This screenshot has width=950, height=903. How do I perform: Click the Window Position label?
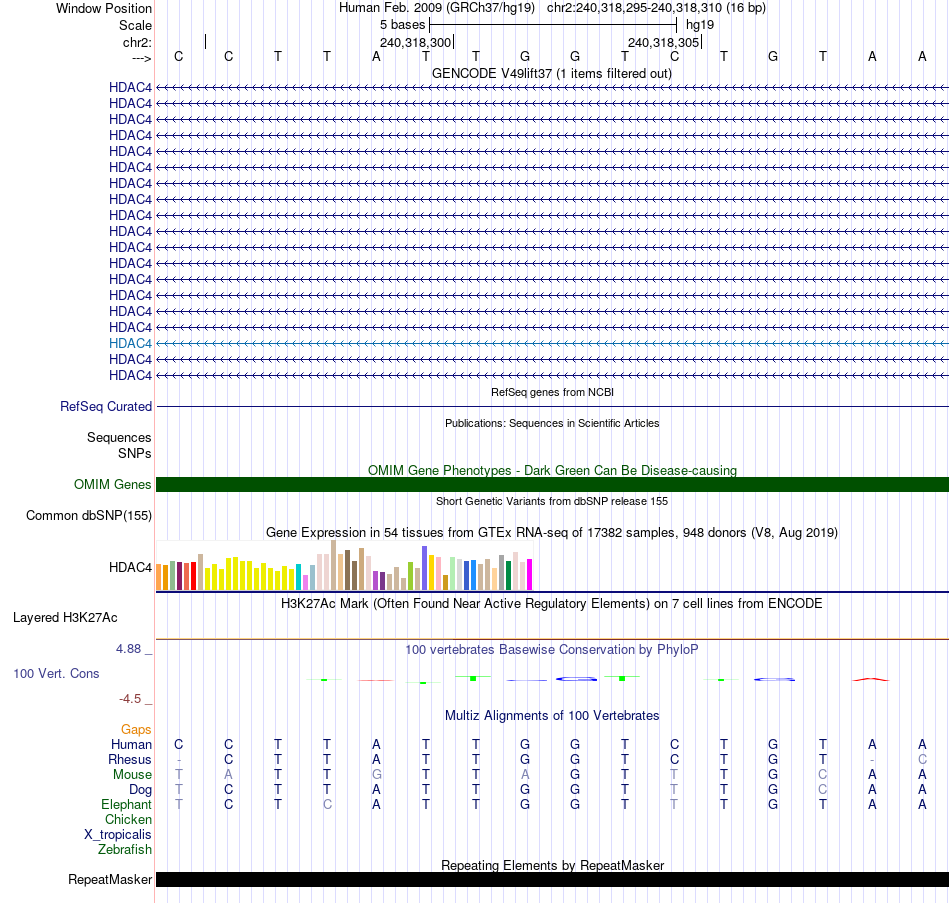[x=104, y=8]
